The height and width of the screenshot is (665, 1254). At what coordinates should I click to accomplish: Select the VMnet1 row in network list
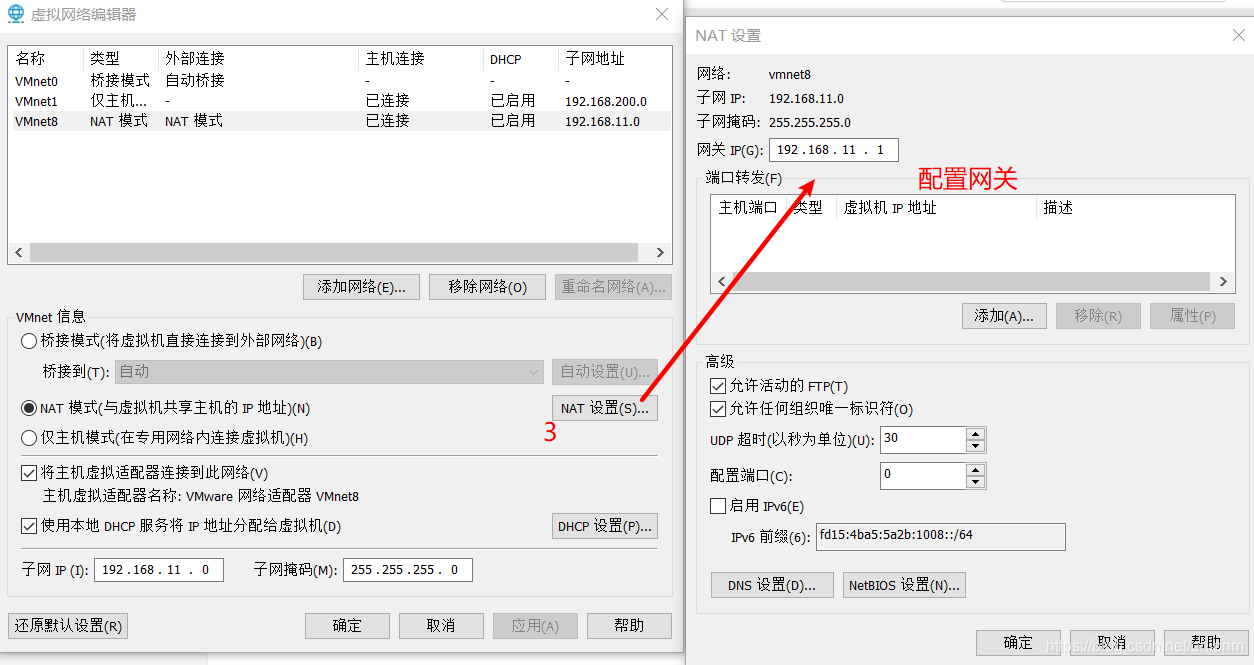point(339,100)
